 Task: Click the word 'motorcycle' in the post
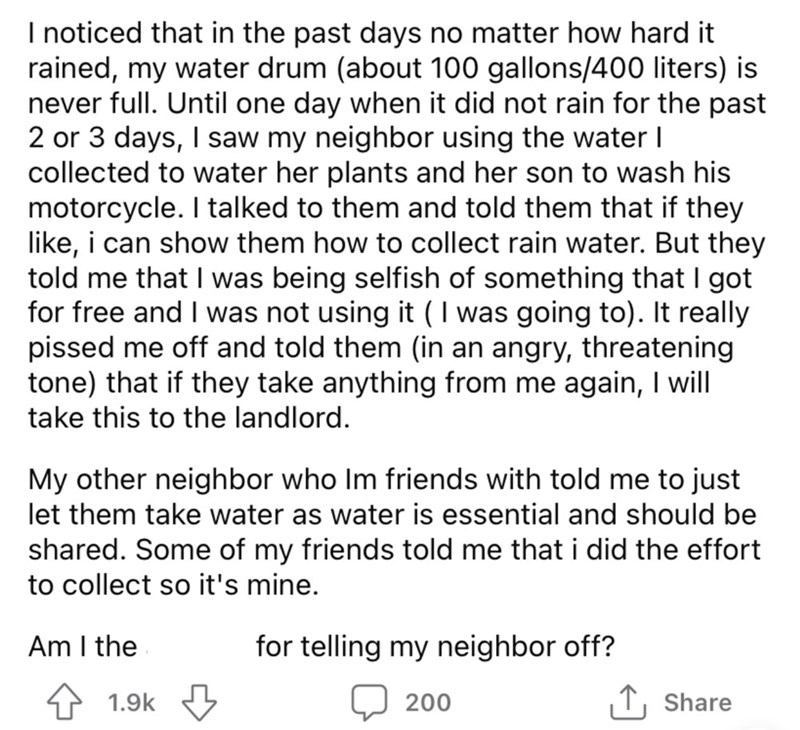(102, 208)
